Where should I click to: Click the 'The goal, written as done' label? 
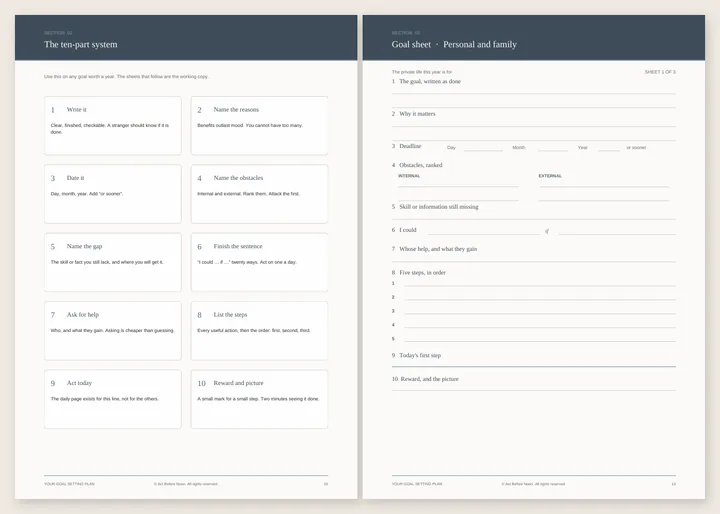[430, 81]
